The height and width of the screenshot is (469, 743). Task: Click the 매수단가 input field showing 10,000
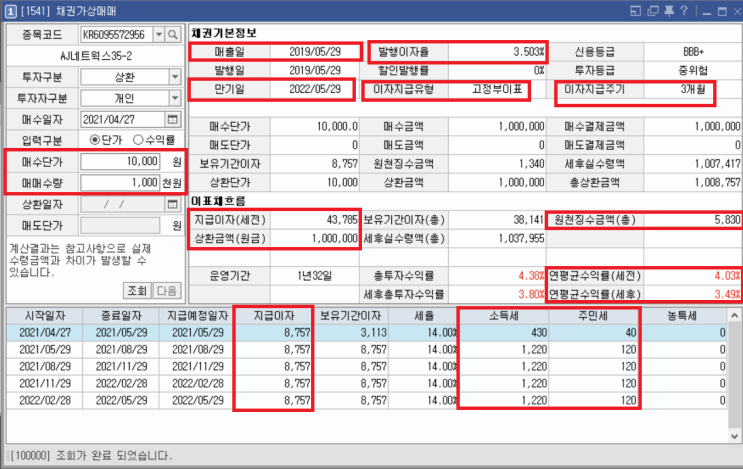tap(120, 162)
